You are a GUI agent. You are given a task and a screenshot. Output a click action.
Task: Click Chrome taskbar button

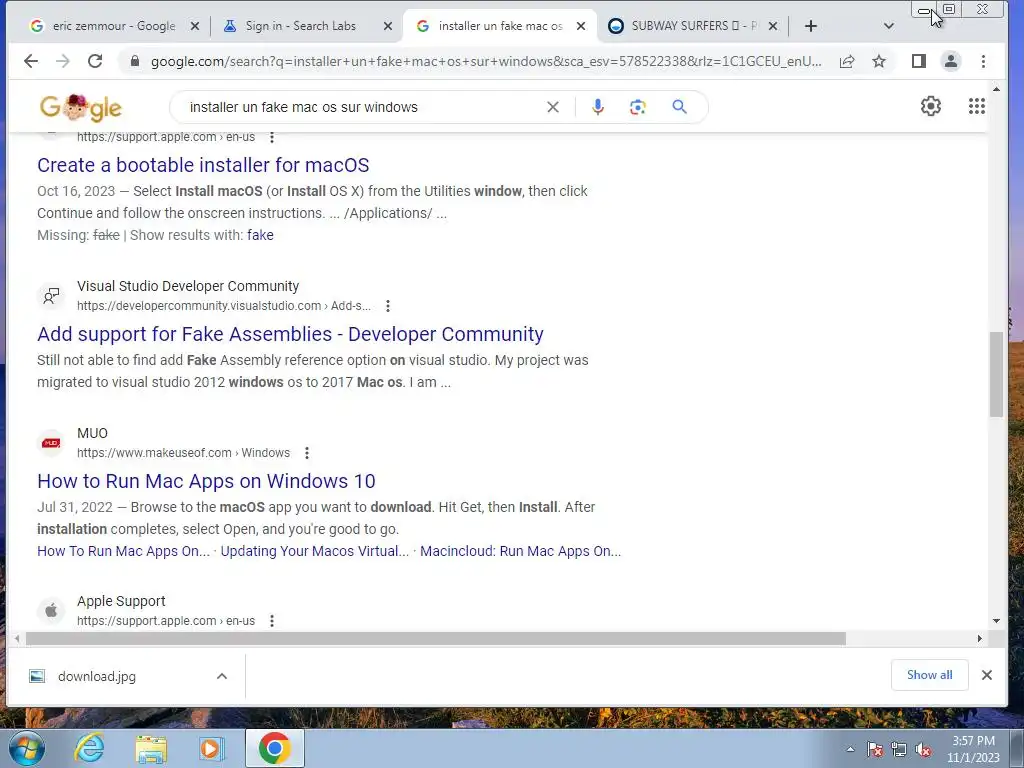[x=275, y=748]
